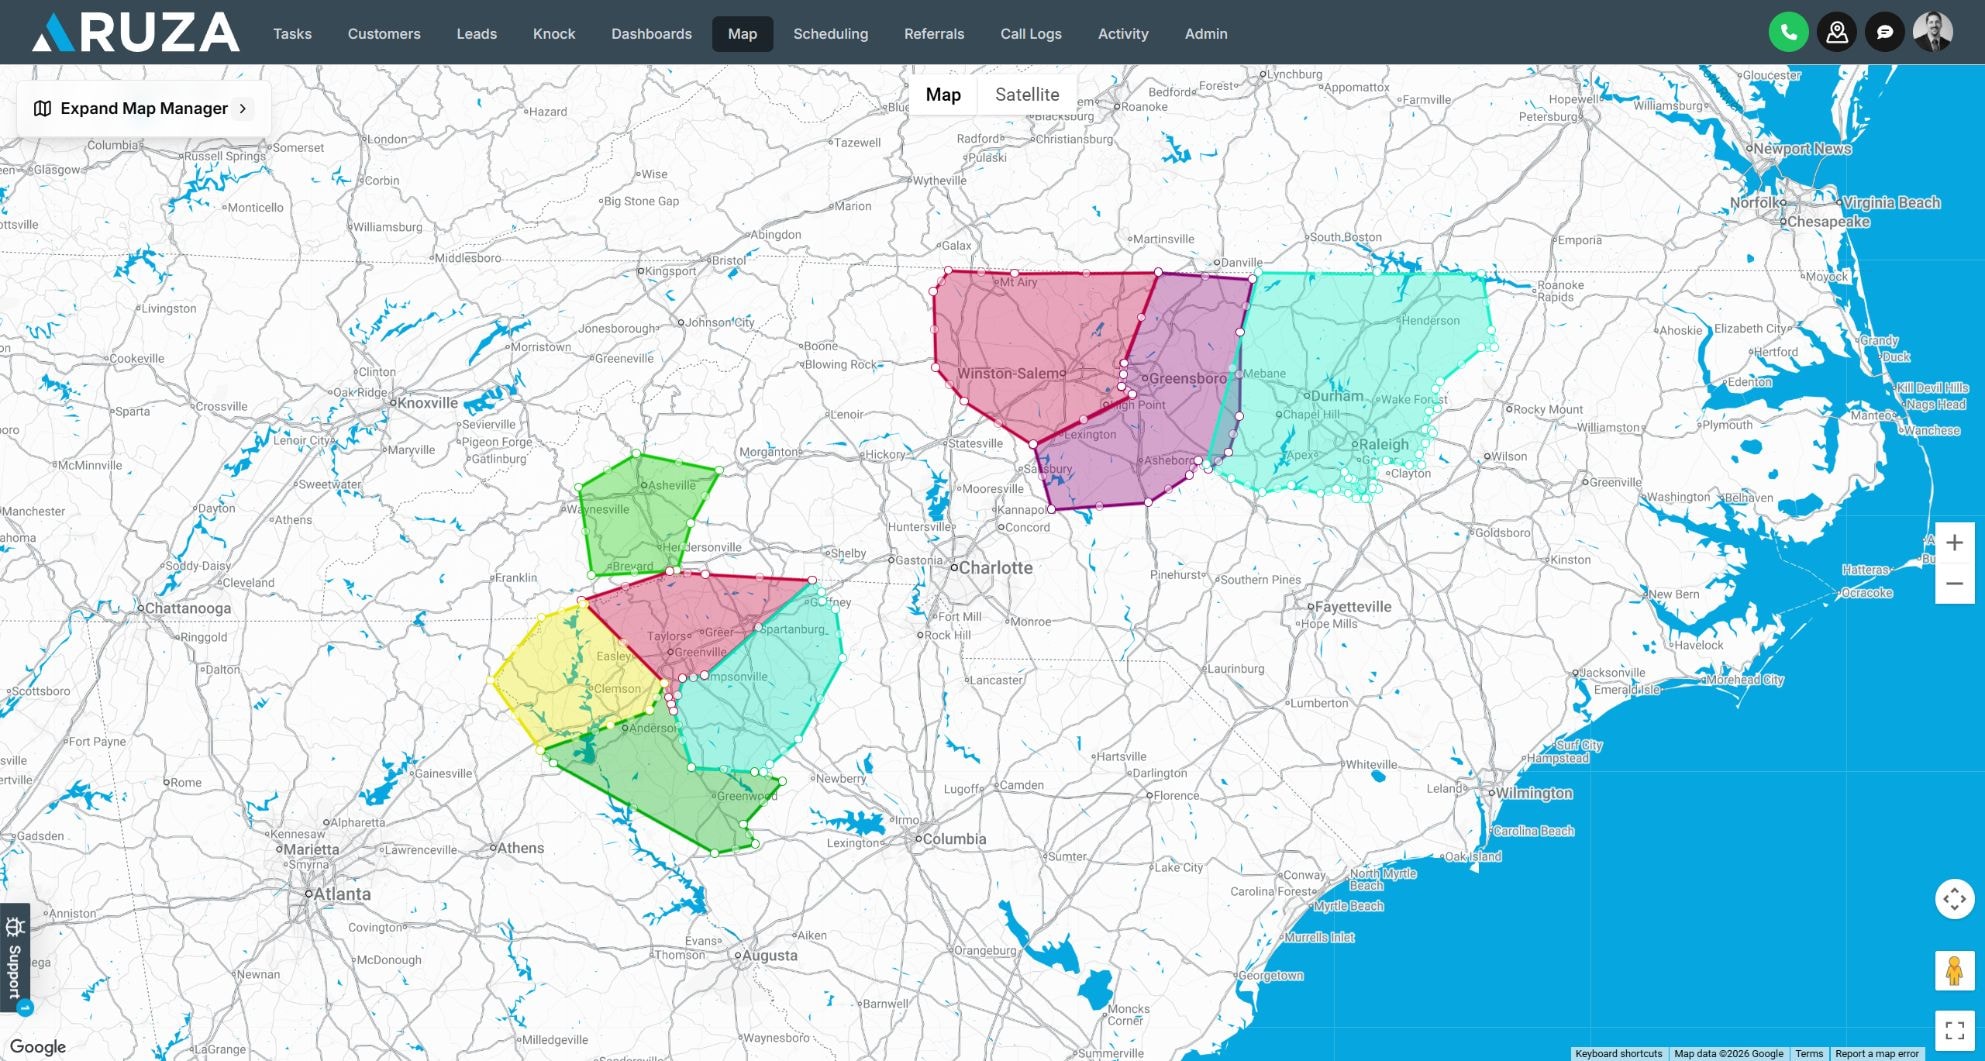Click the map icon in Expand Map Manager
Image resolution: width=1985 pixels, height=1061 pixels.
click(42, 108)
